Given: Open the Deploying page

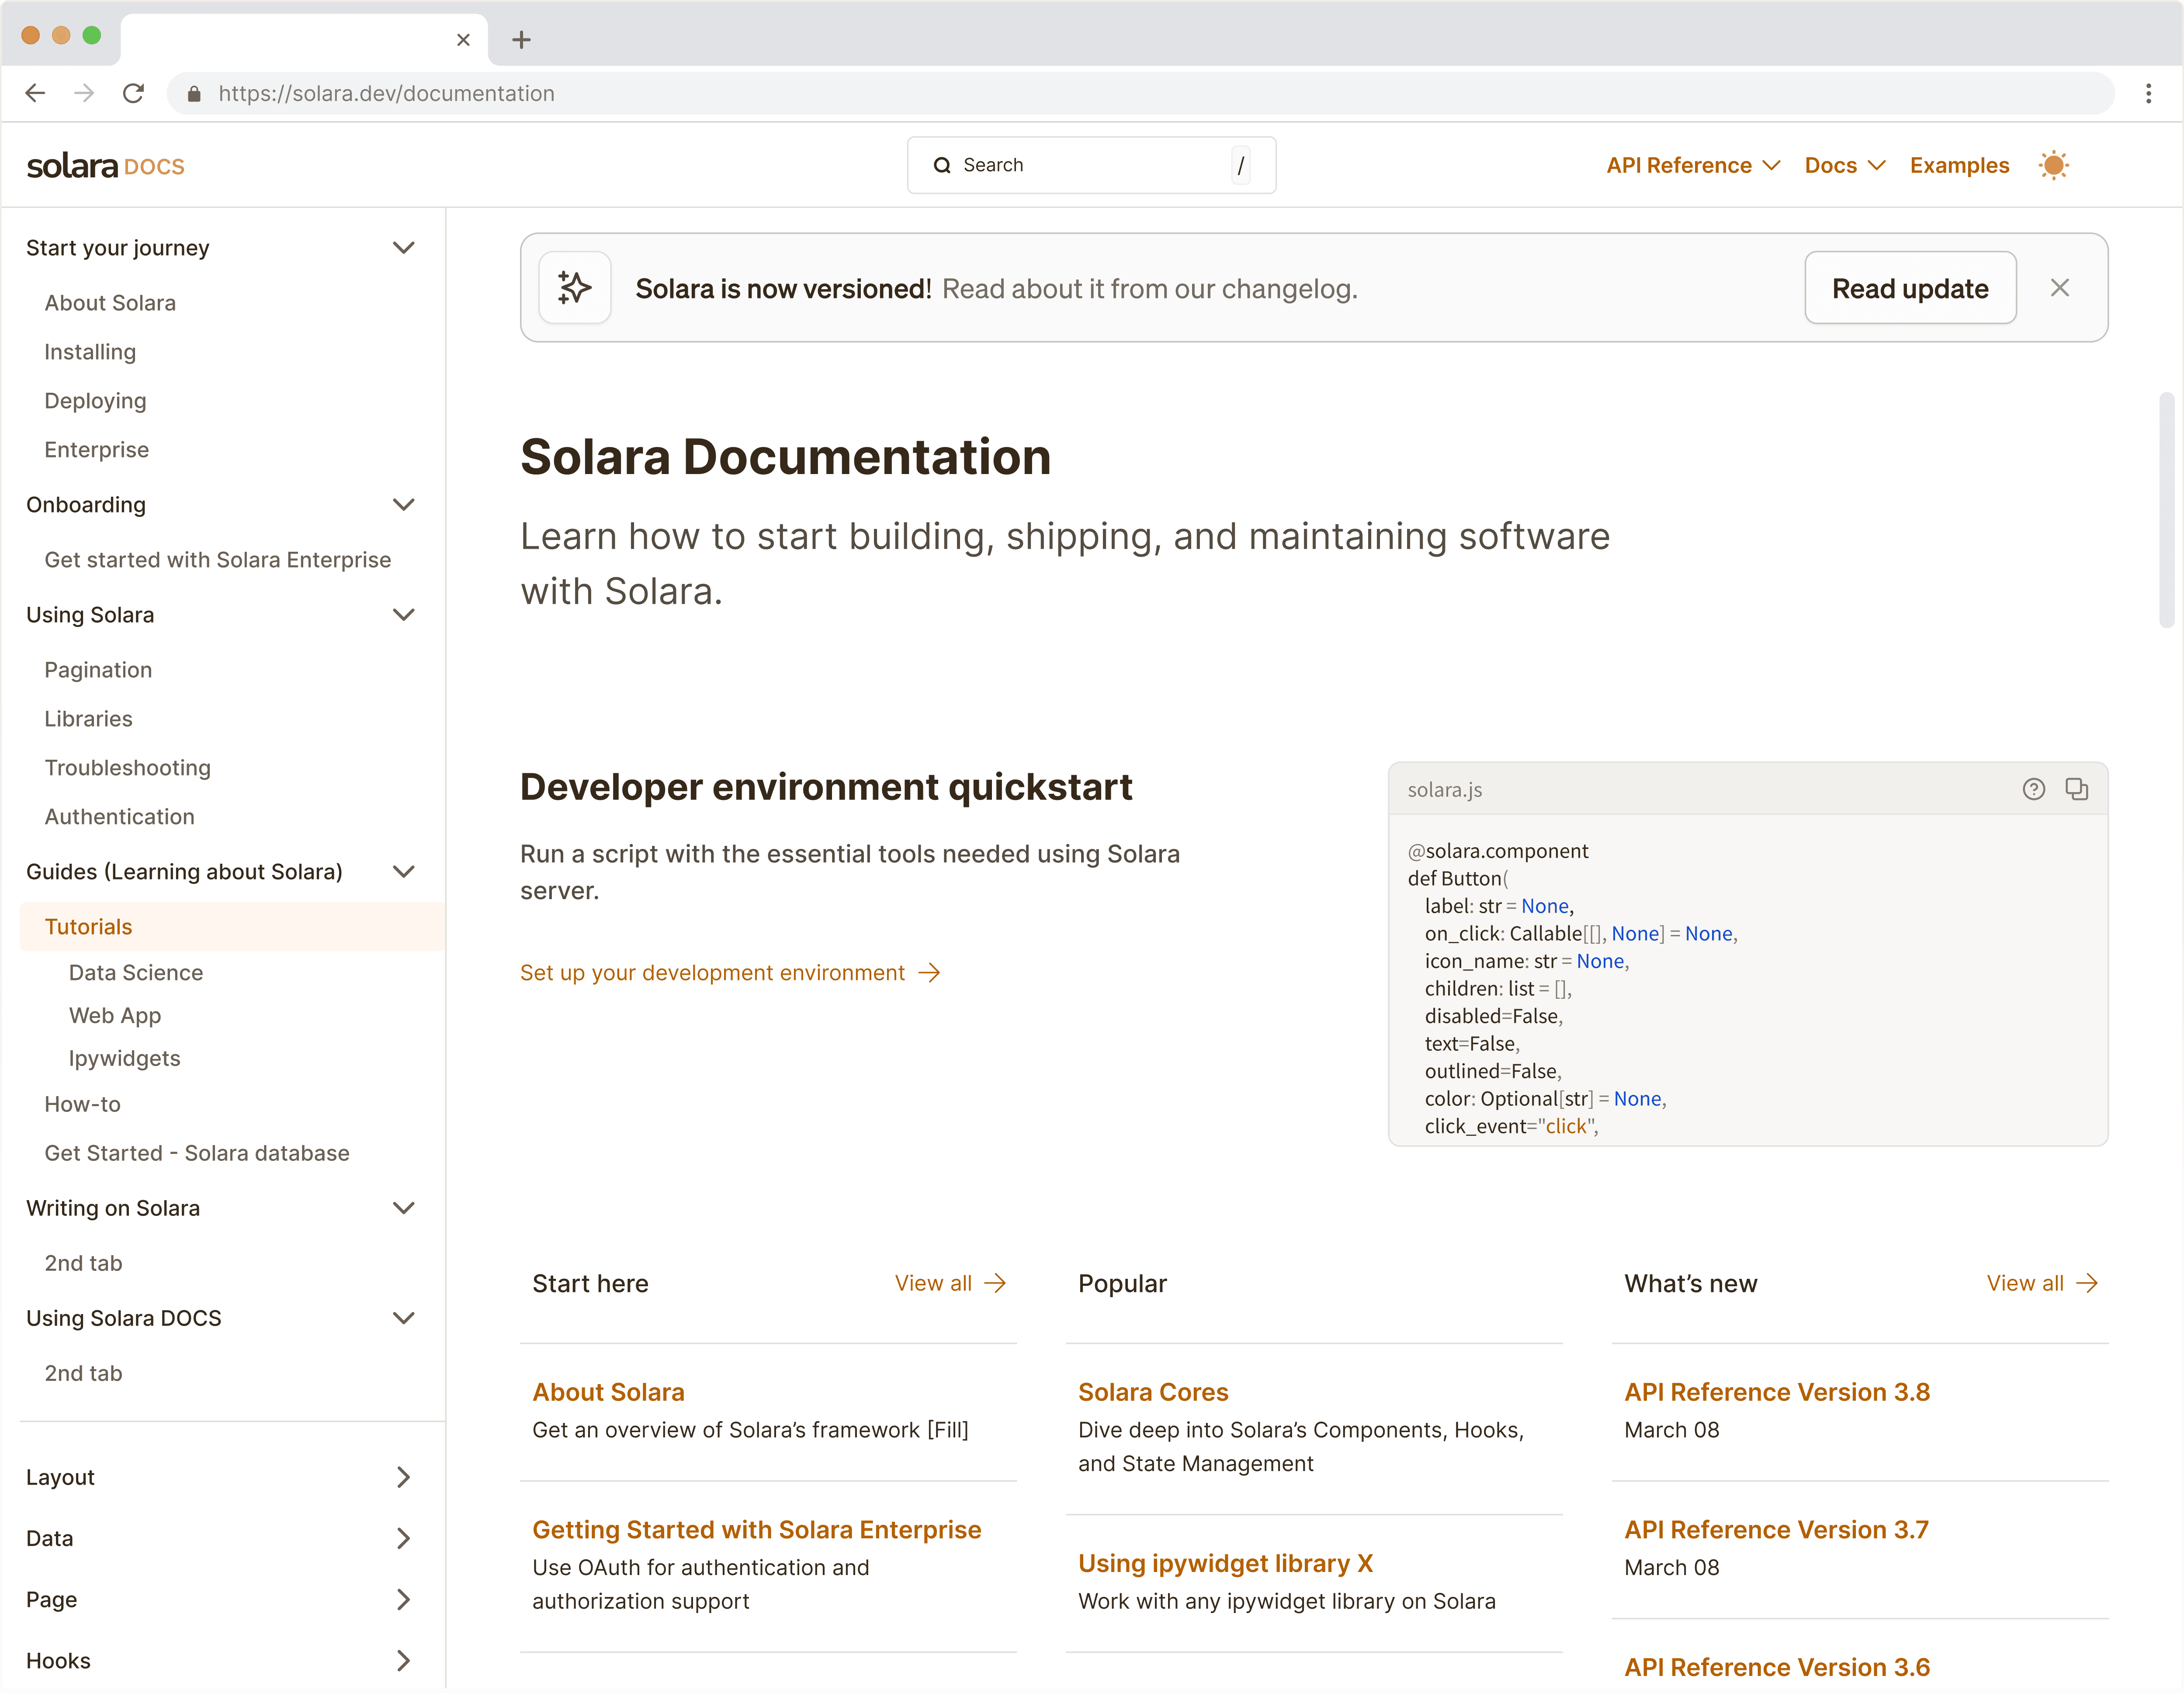Looking at the screenshot, I should pos(95,401).
